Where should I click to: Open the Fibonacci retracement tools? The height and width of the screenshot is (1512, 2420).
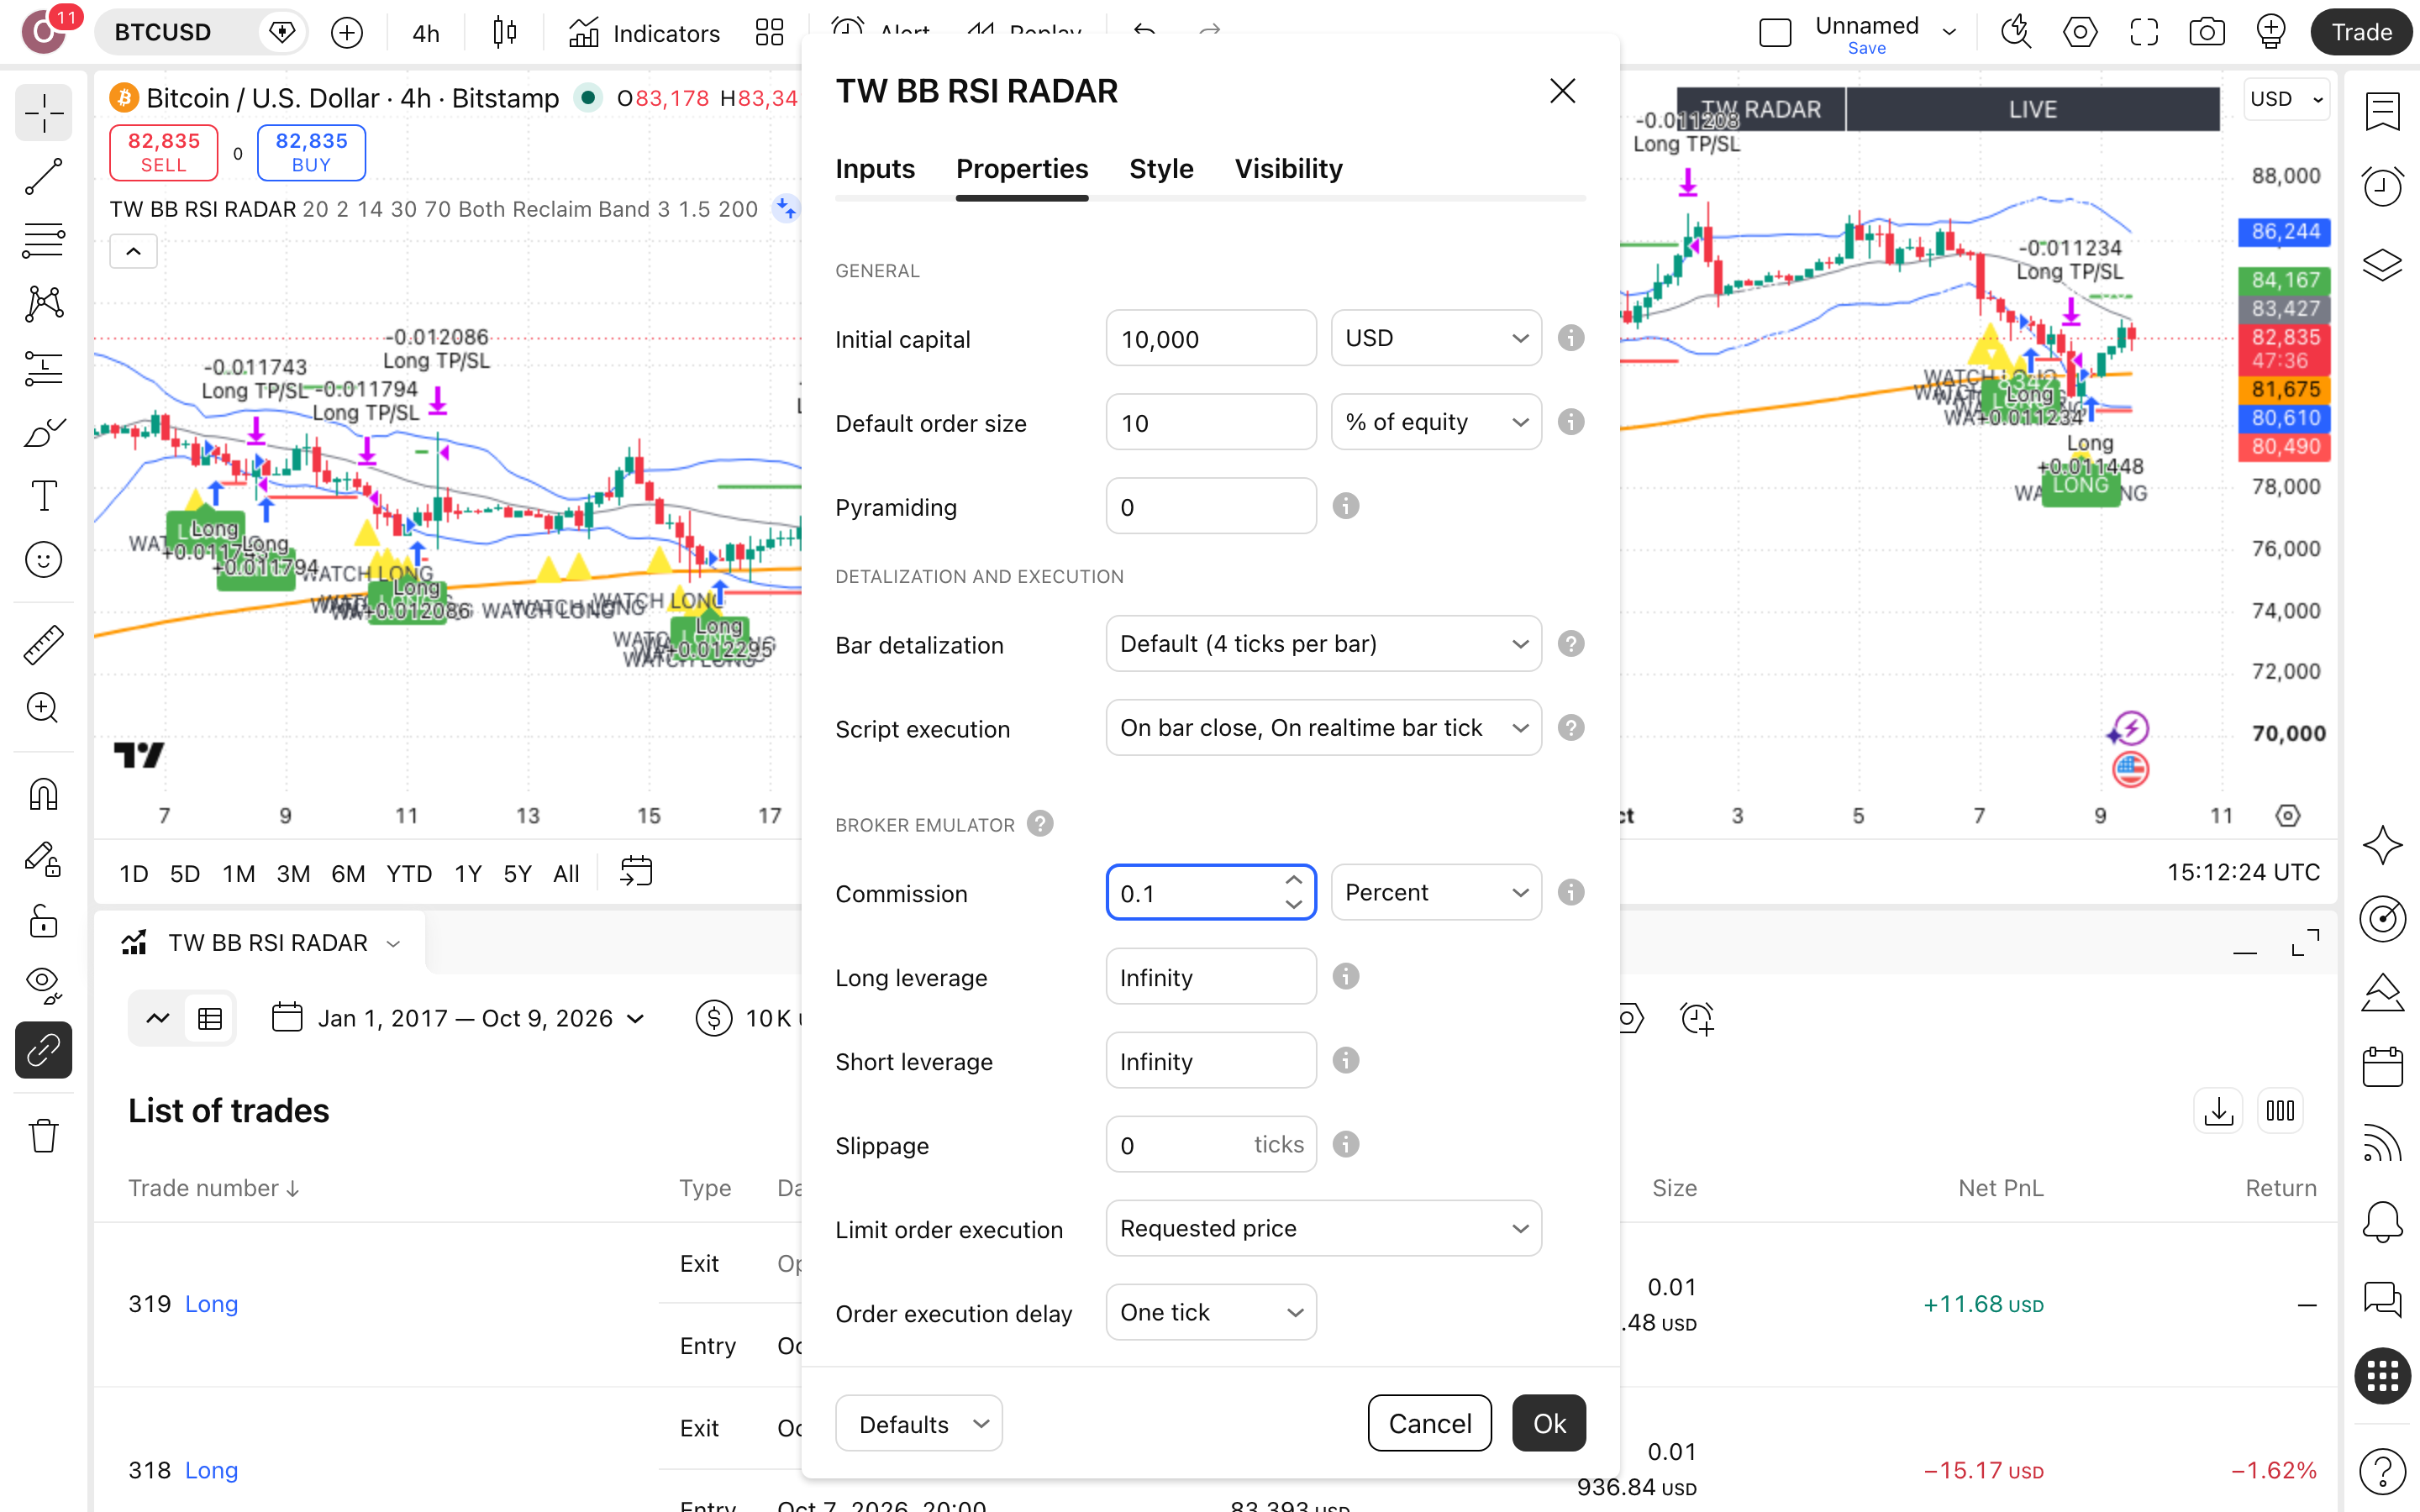[44, 241]
